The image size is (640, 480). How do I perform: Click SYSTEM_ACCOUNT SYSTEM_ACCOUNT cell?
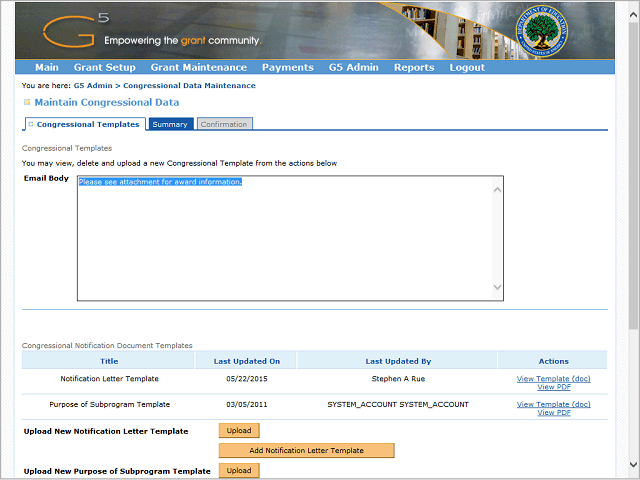coord(398,404)
